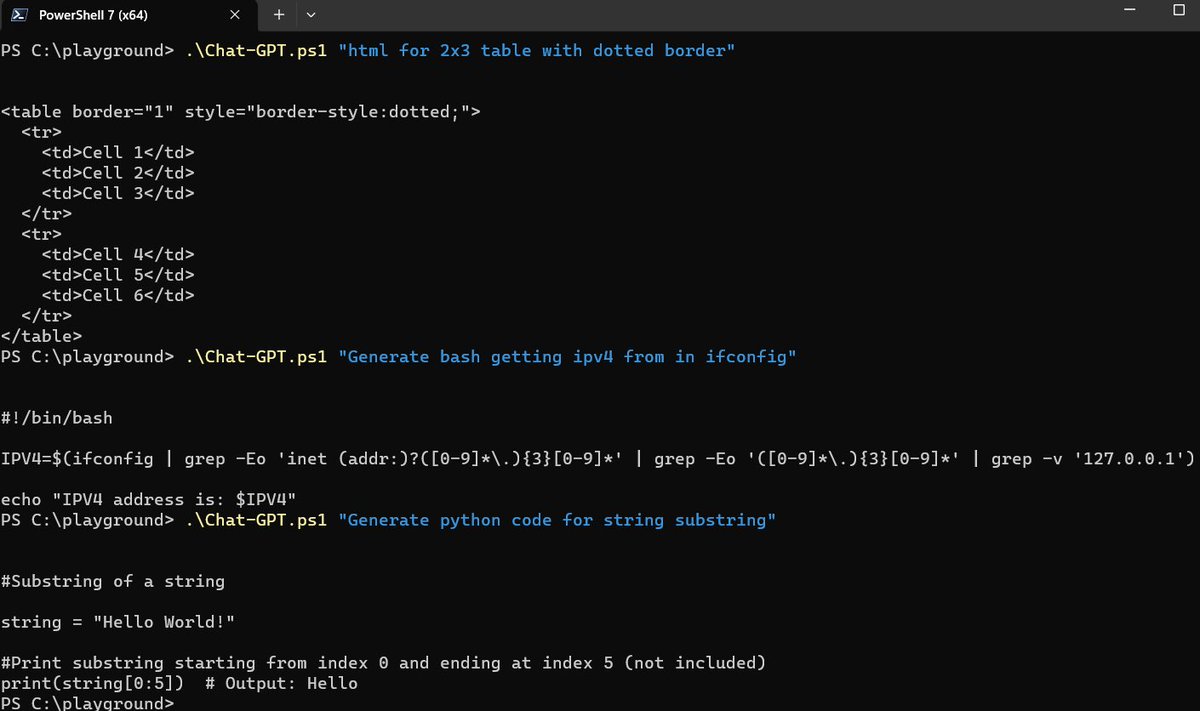Select the PowerShell 7 (x64) tab
The image size is (1200, 711).
[132, 15]
